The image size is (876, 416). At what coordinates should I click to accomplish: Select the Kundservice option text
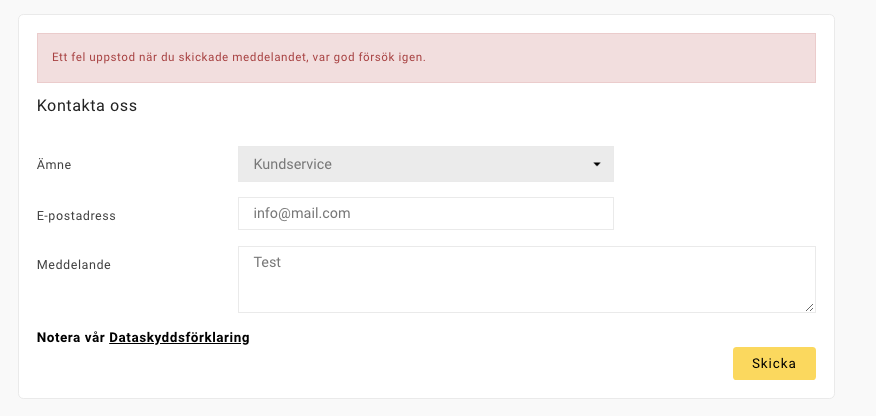[292, 164]
